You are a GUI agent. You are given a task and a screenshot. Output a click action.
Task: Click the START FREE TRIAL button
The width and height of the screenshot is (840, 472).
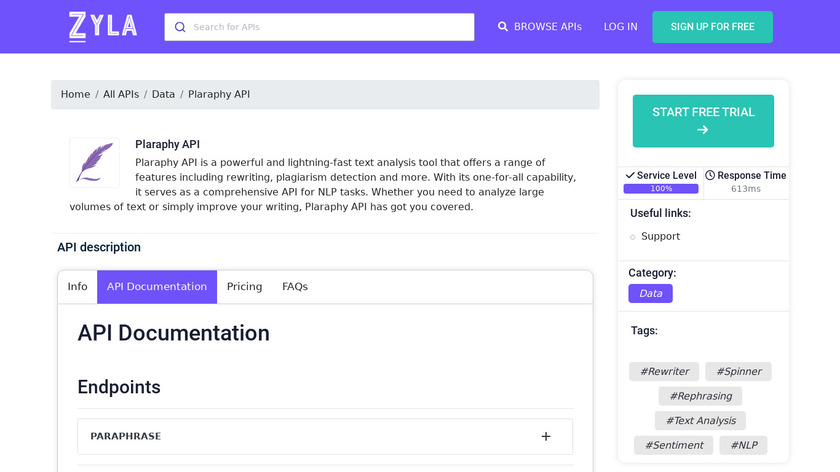[x=703, y=121]
